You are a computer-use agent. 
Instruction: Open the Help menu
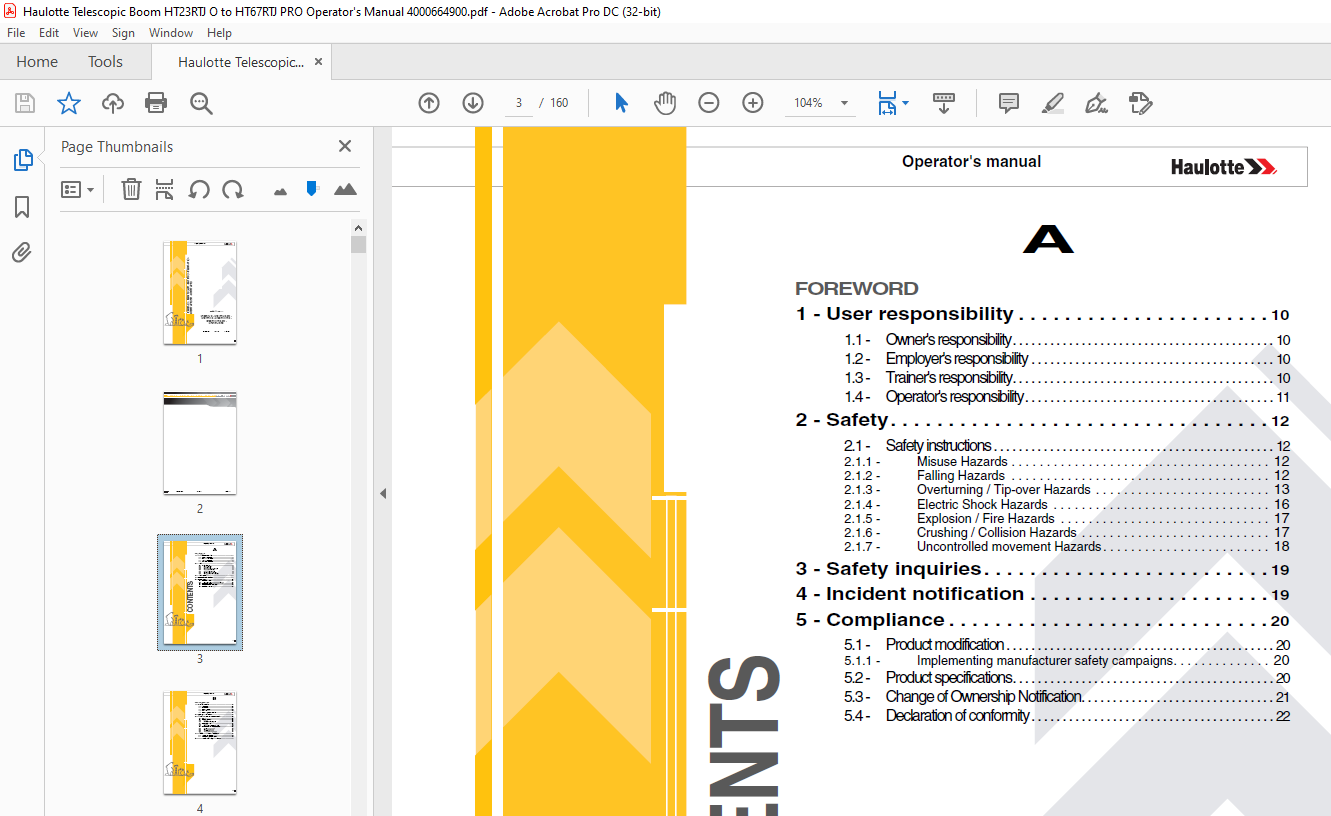point(219,33)
